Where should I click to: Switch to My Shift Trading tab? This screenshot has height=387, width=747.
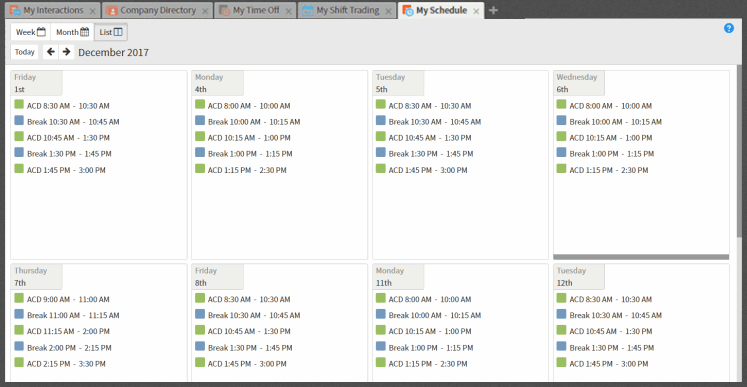tap(347, 10)
